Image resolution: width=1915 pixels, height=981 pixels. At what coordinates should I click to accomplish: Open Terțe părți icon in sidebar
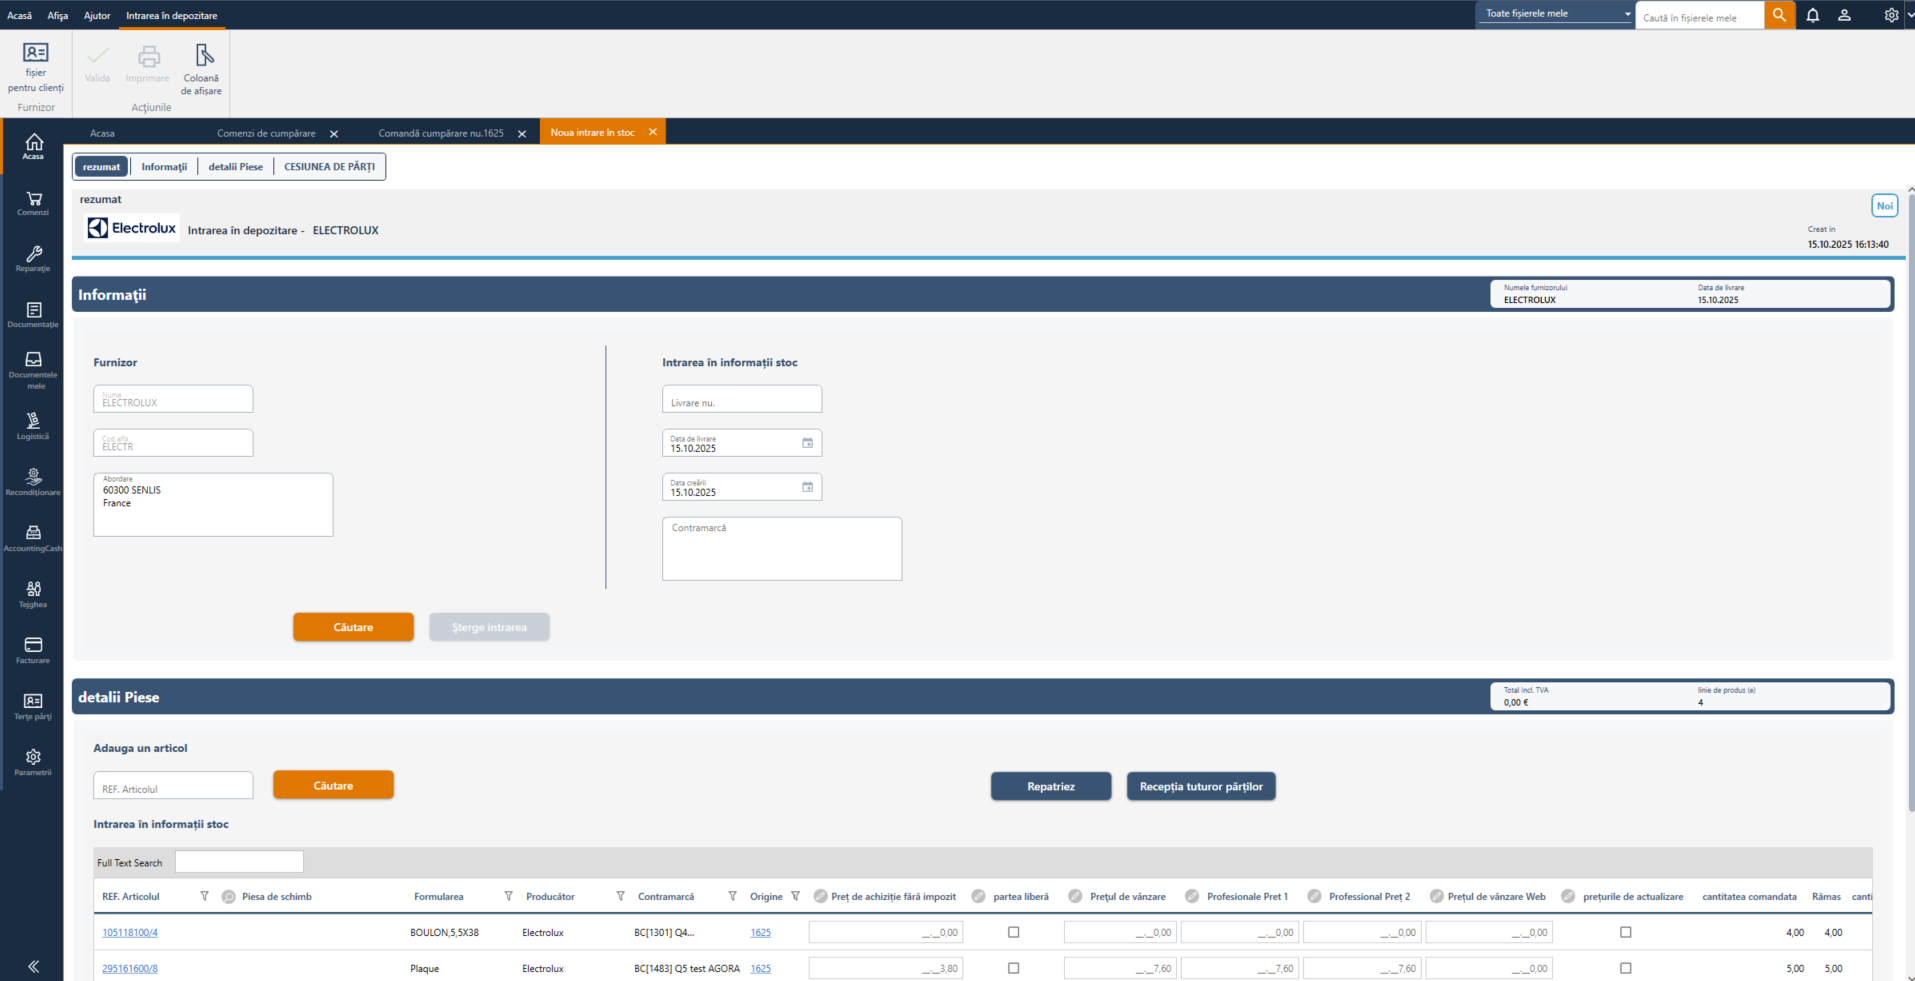[33, 701]
